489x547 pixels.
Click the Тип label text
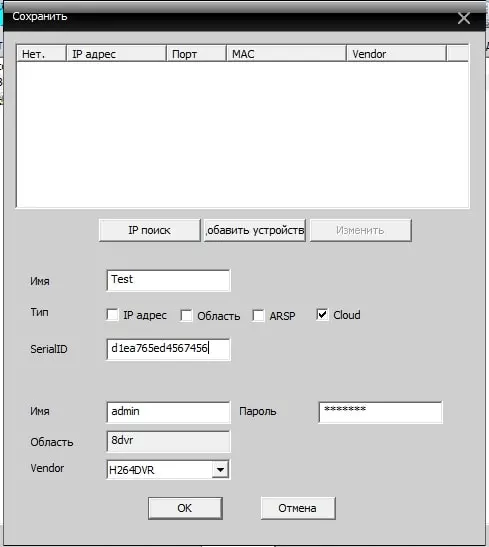coord(39,312)
